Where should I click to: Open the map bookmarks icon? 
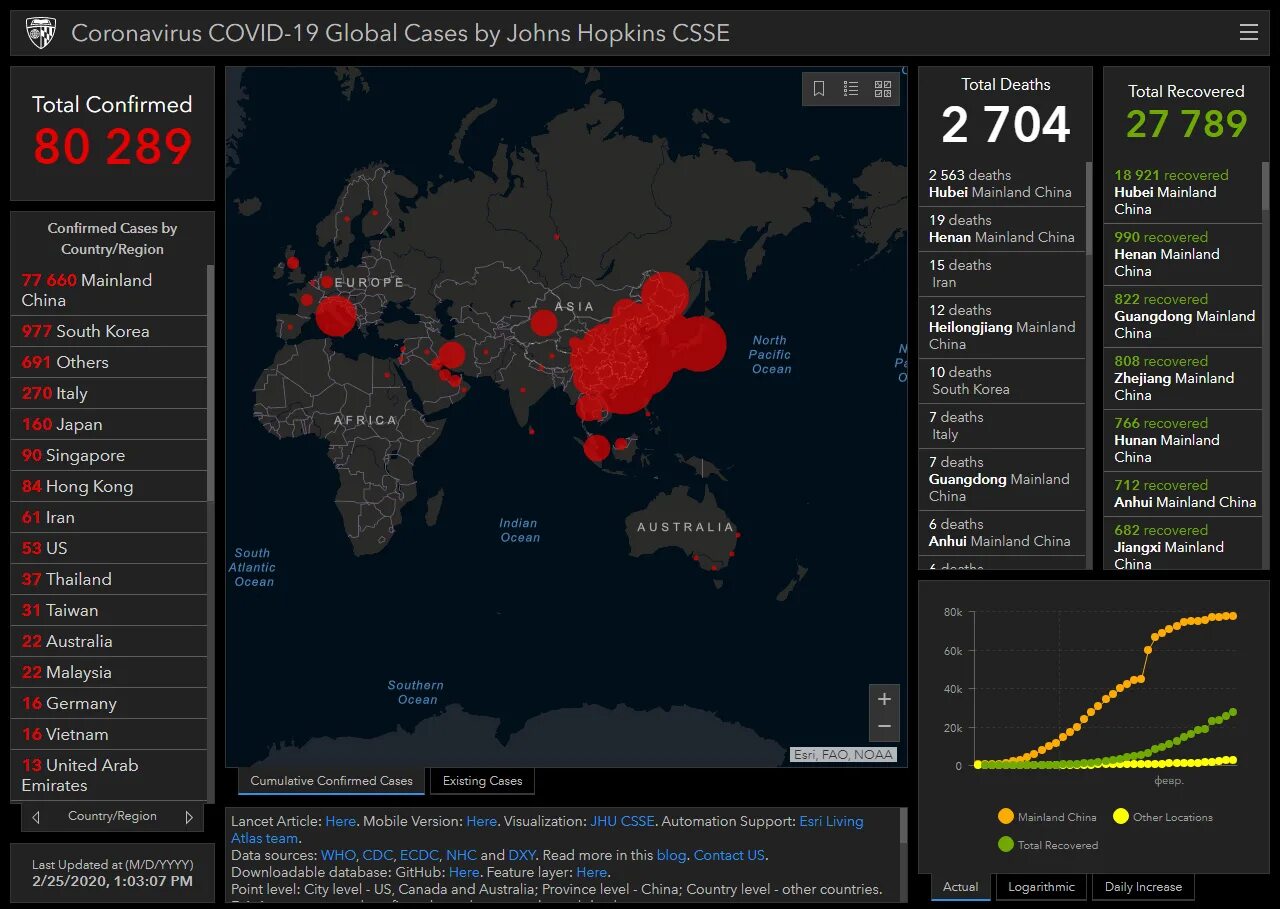click(x=819, y=89)
